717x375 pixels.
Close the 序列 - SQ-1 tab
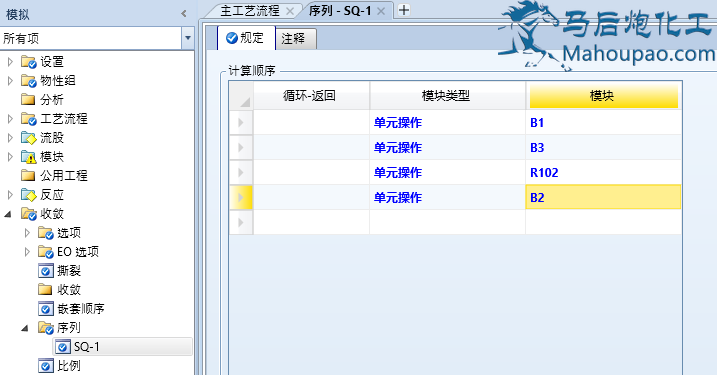(x=381, y=11)
